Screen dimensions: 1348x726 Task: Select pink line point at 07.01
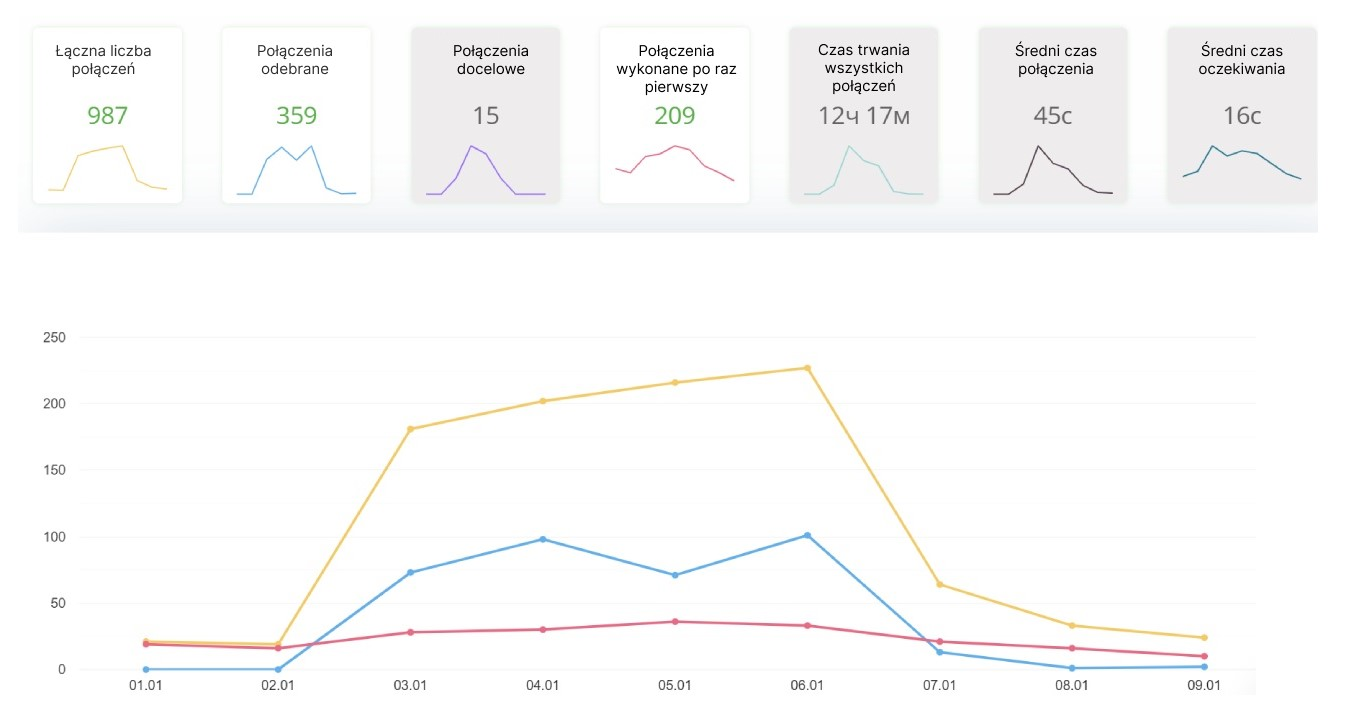940,641
